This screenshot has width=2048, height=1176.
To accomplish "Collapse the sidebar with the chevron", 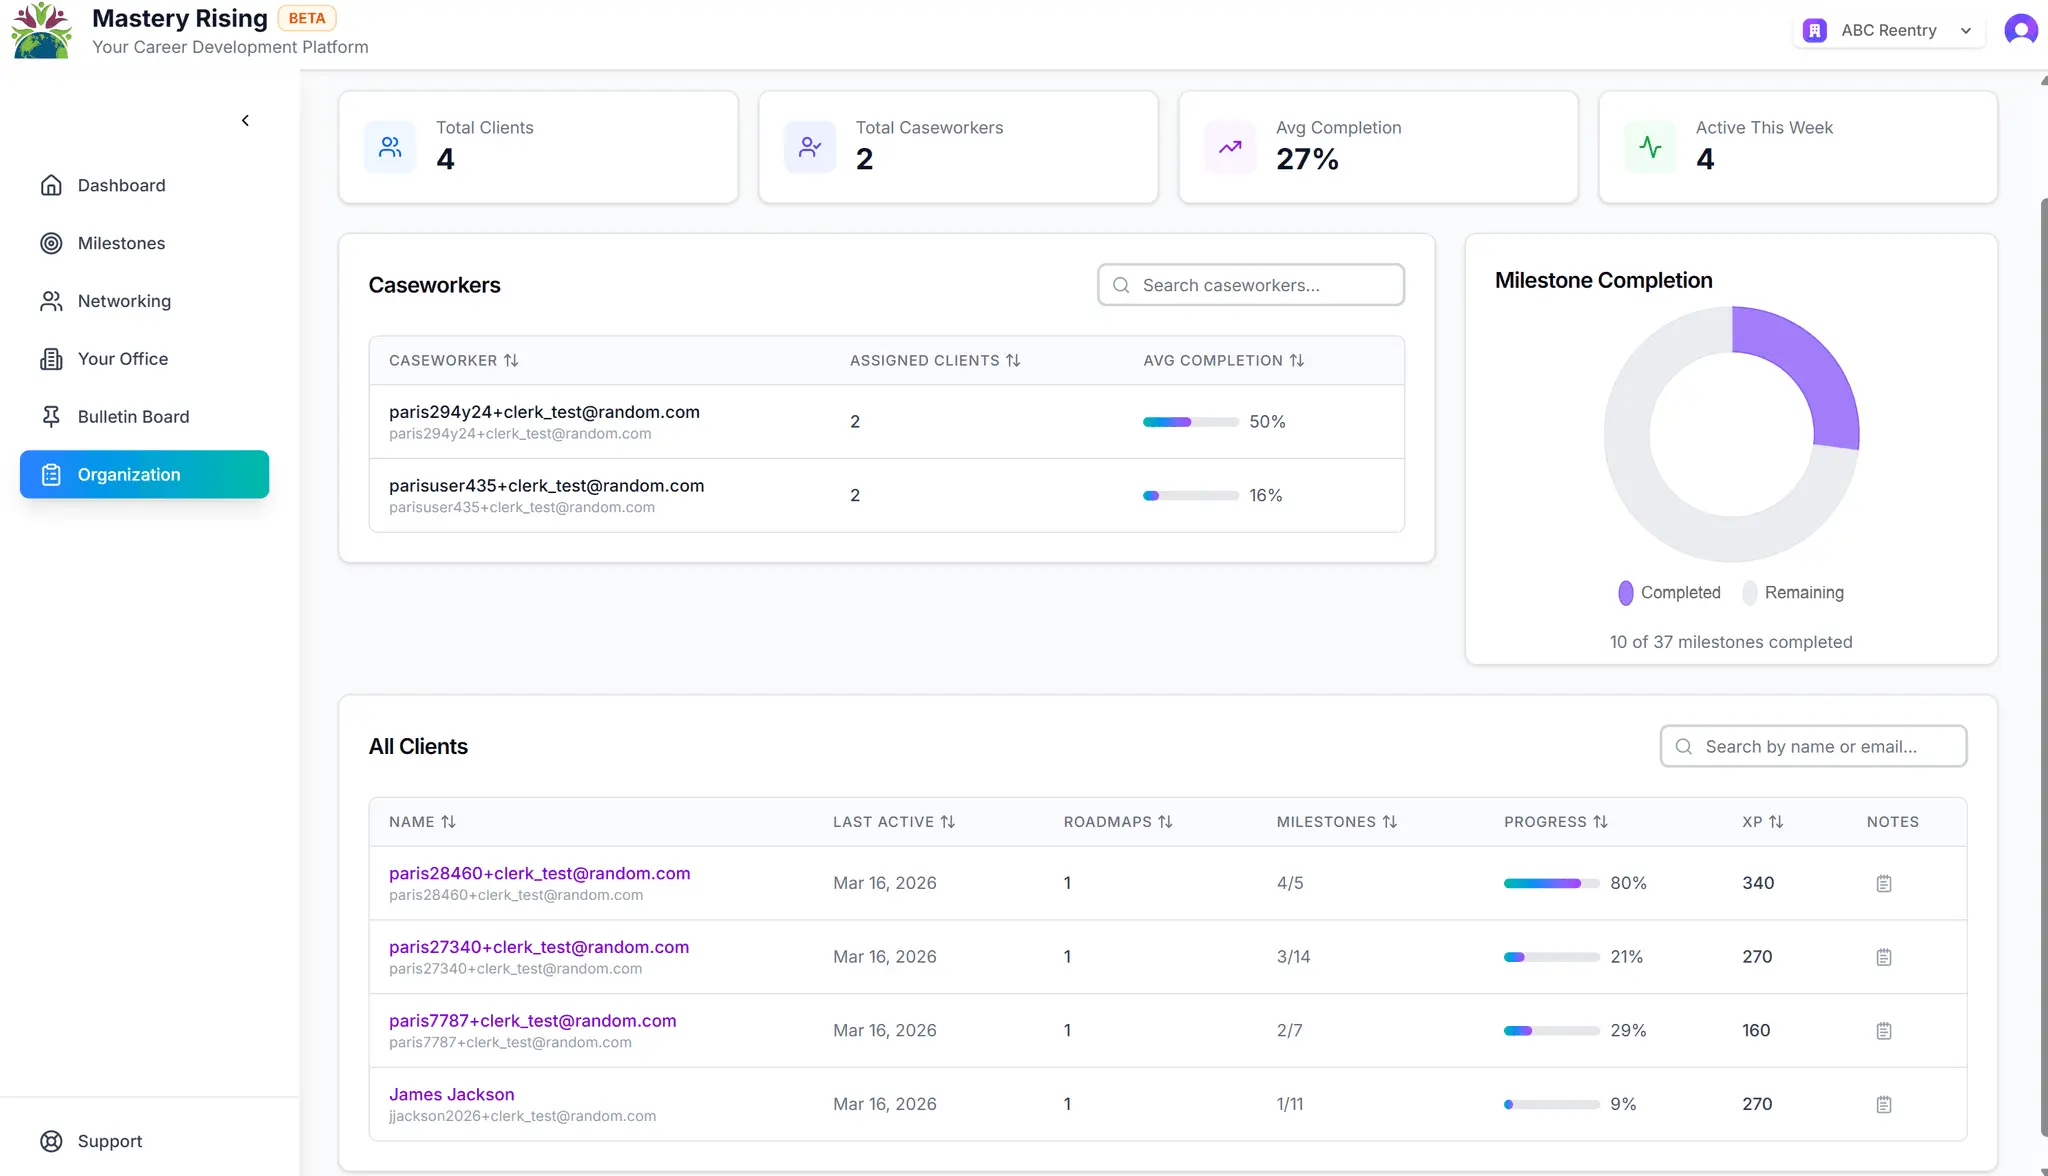I will tap(245, 121).
